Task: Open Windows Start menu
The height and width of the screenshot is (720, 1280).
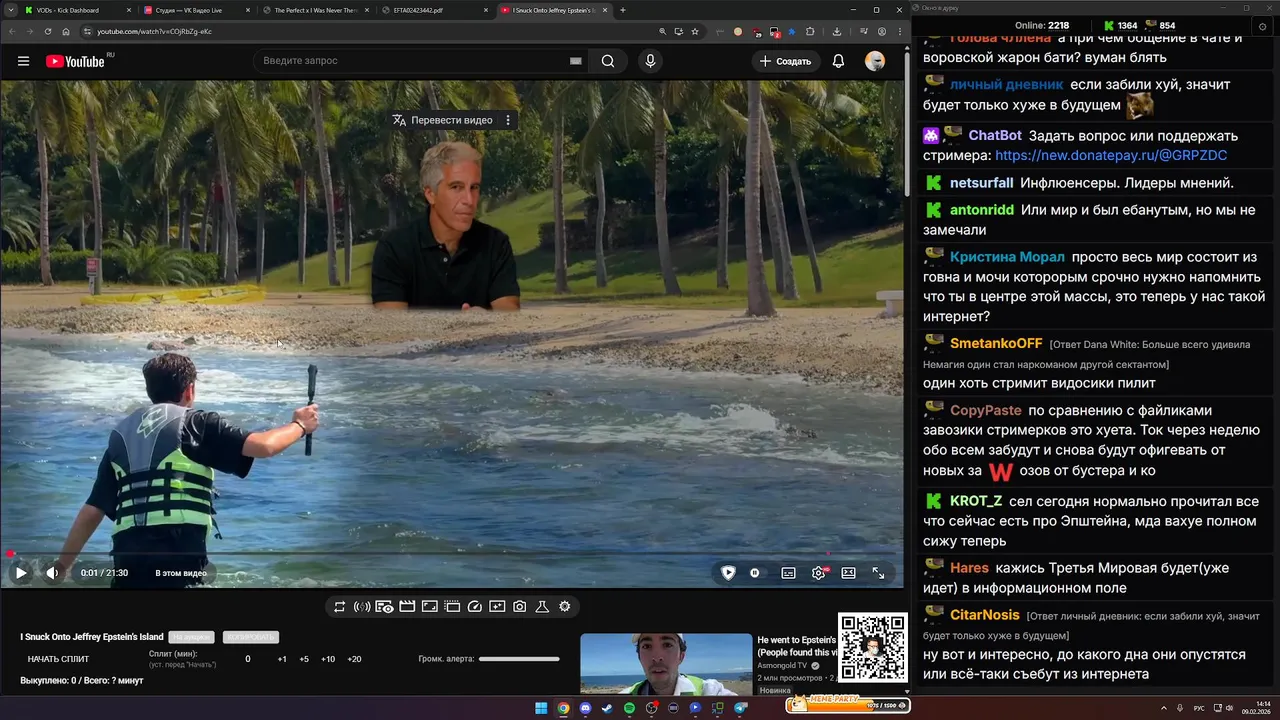Action: point(541,708)
